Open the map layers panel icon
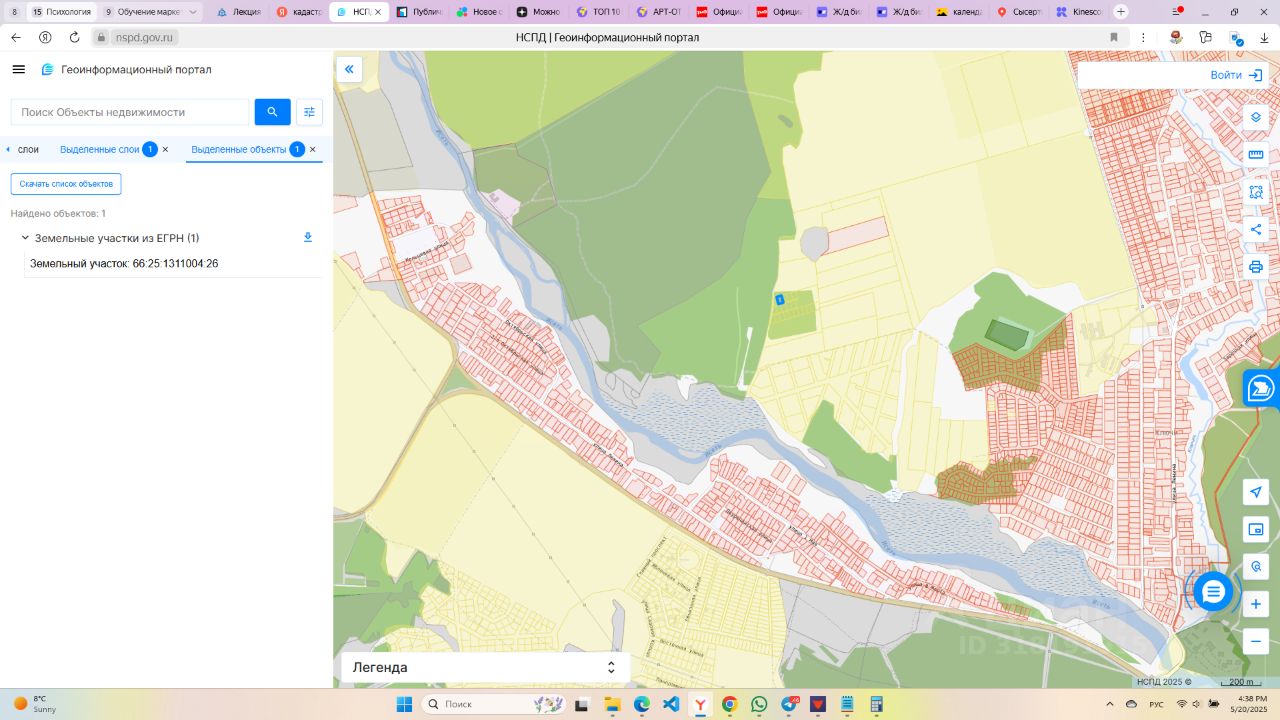1280x720 pixels. (1256, 117)
